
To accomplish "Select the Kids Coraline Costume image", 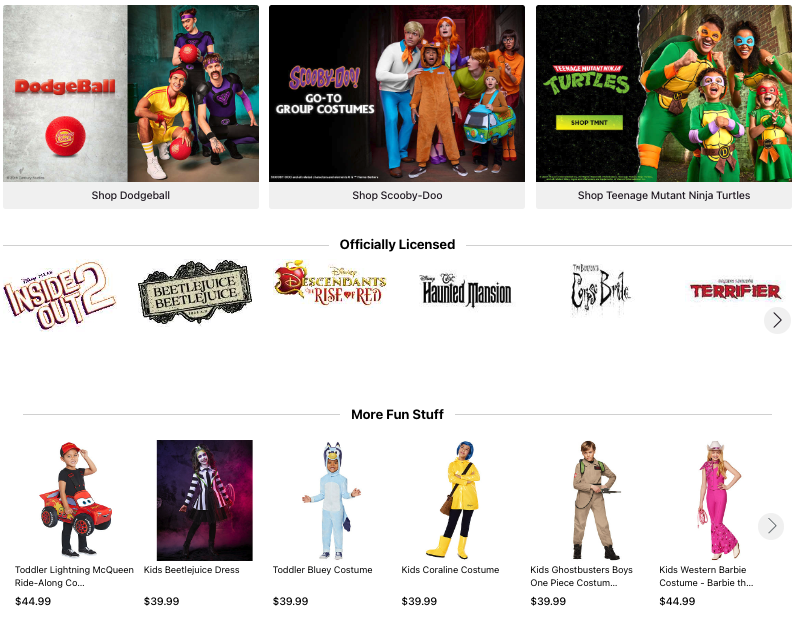I will click(x=461, y=500).
